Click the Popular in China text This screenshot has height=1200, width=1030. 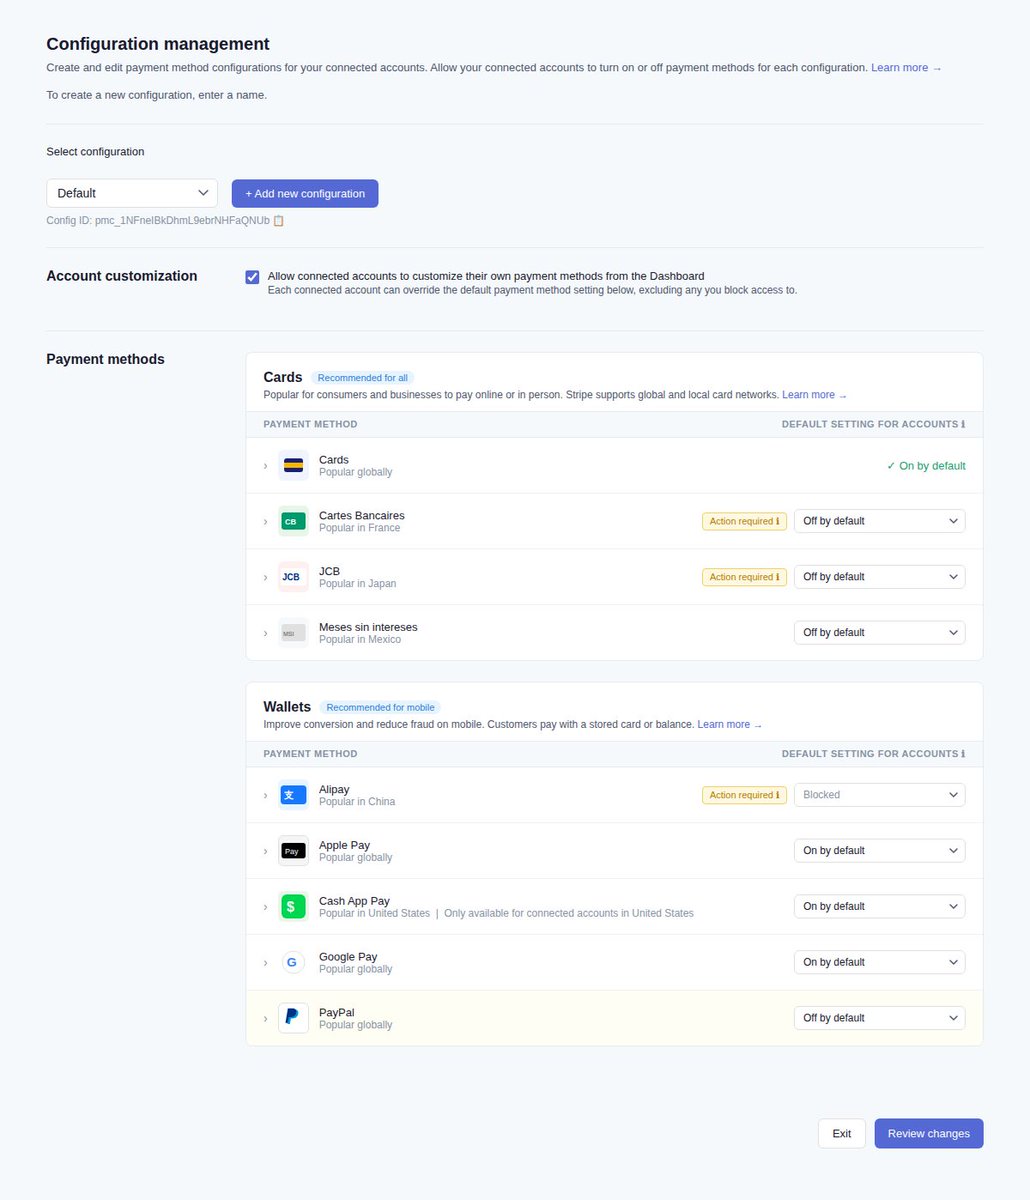[357, 802]
